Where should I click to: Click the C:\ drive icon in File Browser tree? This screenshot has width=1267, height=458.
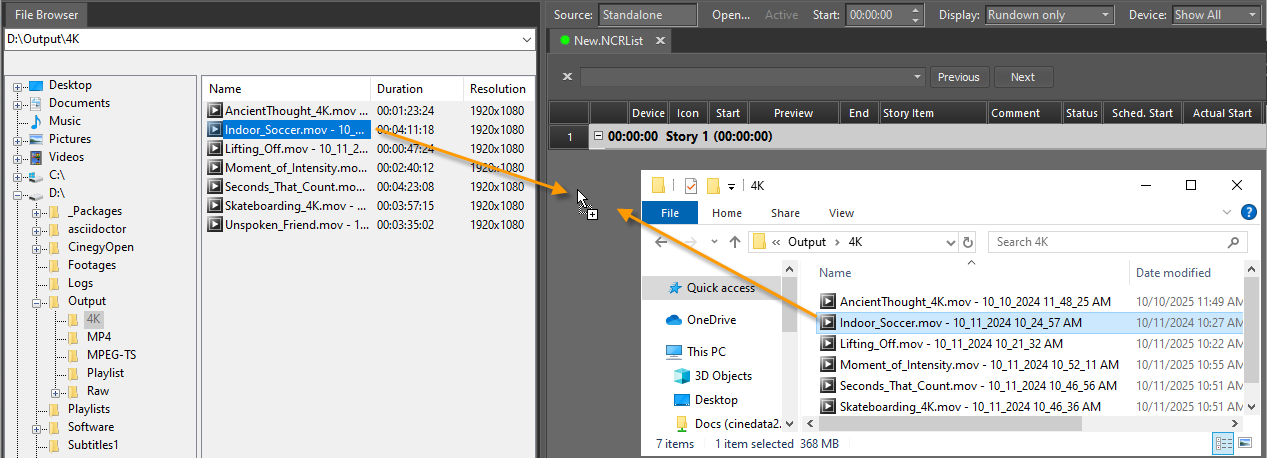pos(36,175)
